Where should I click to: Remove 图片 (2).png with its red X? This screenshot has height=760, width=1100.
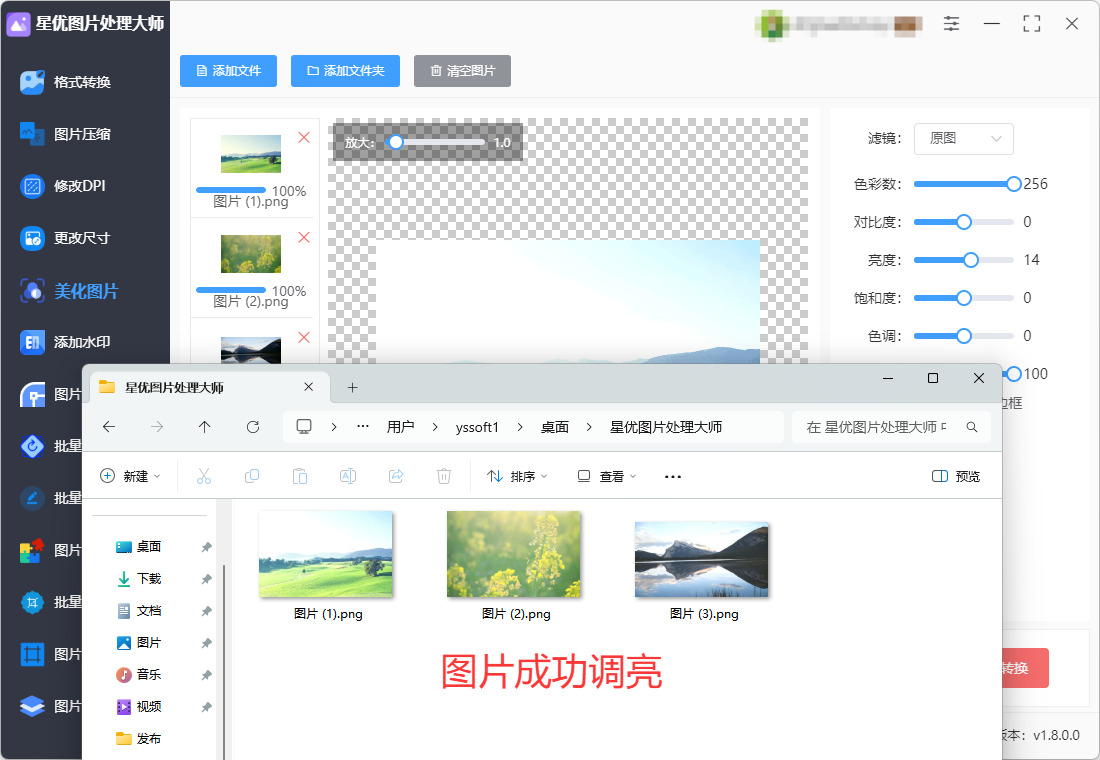pyautogui.click(x=304, y=237)
